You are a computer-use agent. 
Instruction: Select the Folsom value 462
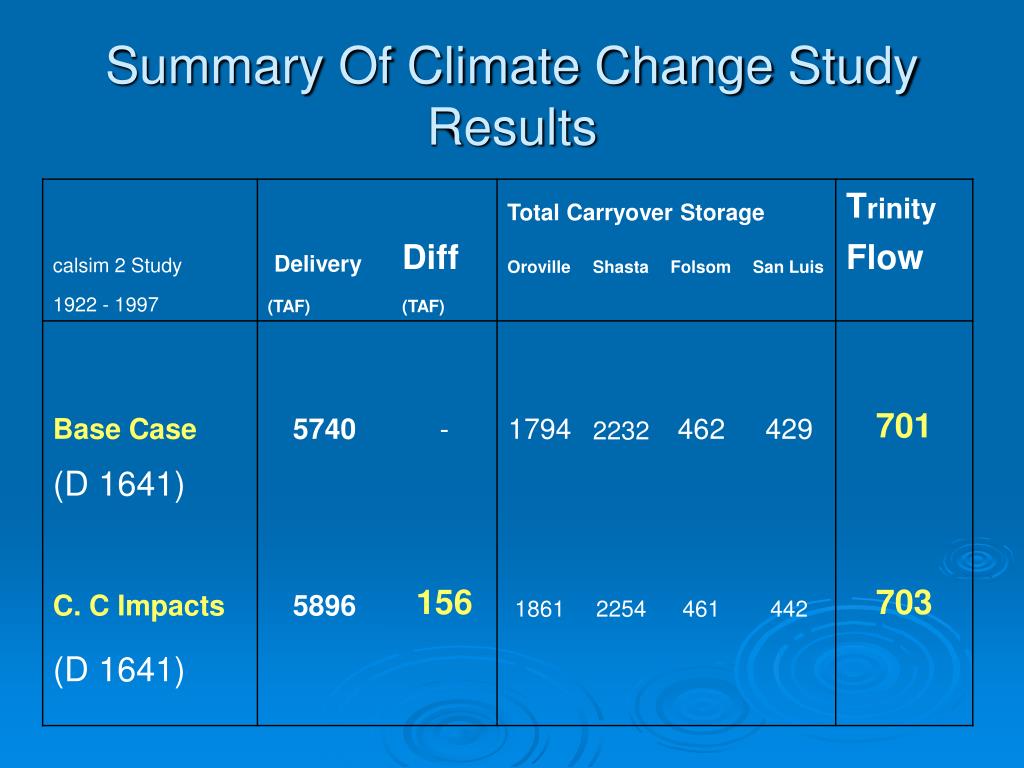click(701, 430)
